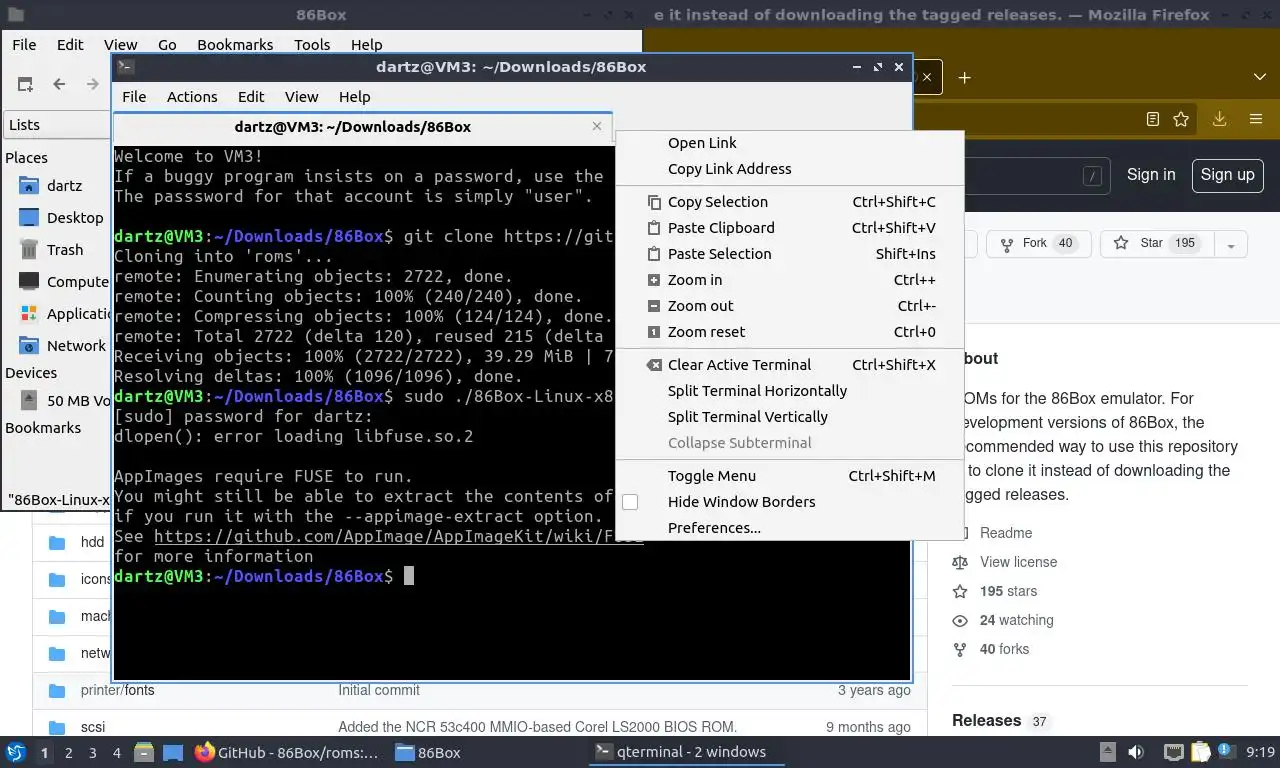
Task: Select Copy Link Address entry
Action: click(790, 169)
